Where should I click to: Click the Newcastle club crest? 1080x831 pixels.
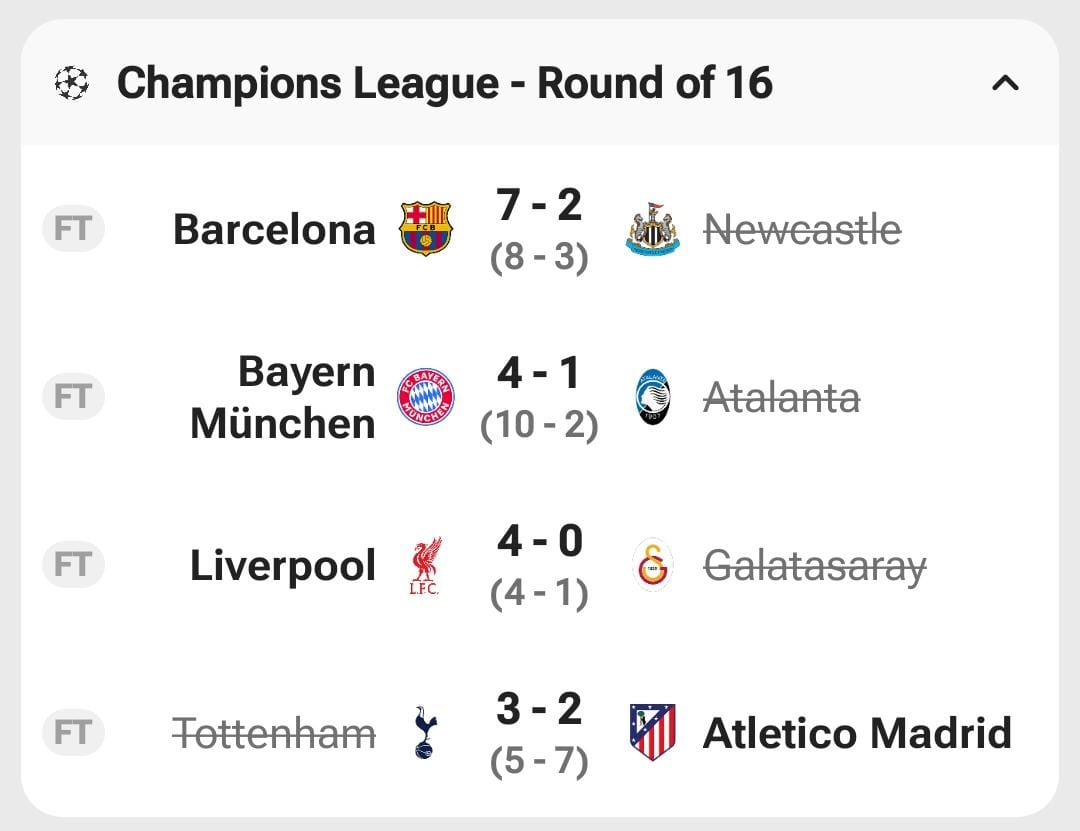[653, 229]
